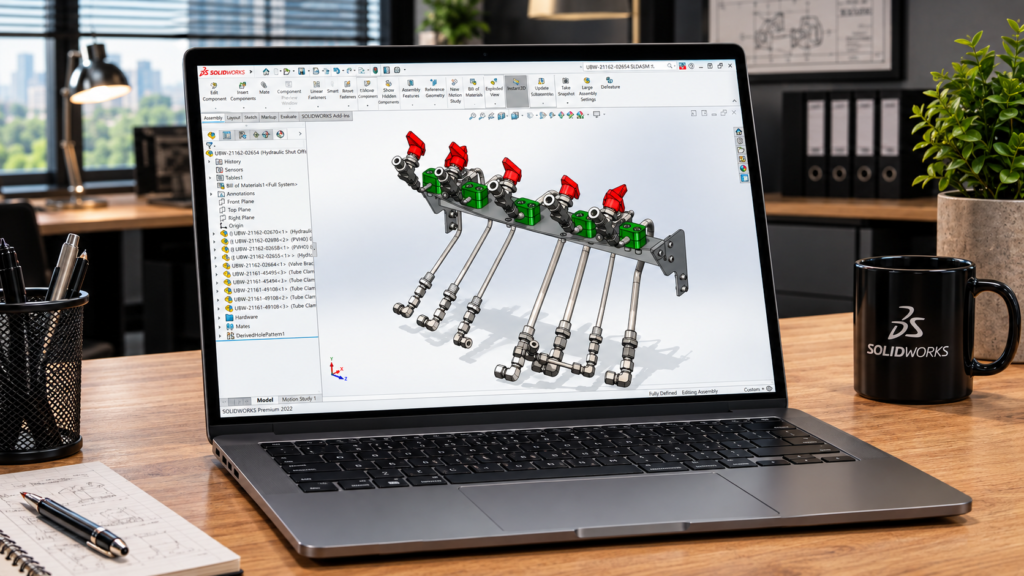The height and width of the screenshot is (576, 1024).
Task: Click the Home icon in right task pane
Action: pyautogui.click(x=739, y=132)
